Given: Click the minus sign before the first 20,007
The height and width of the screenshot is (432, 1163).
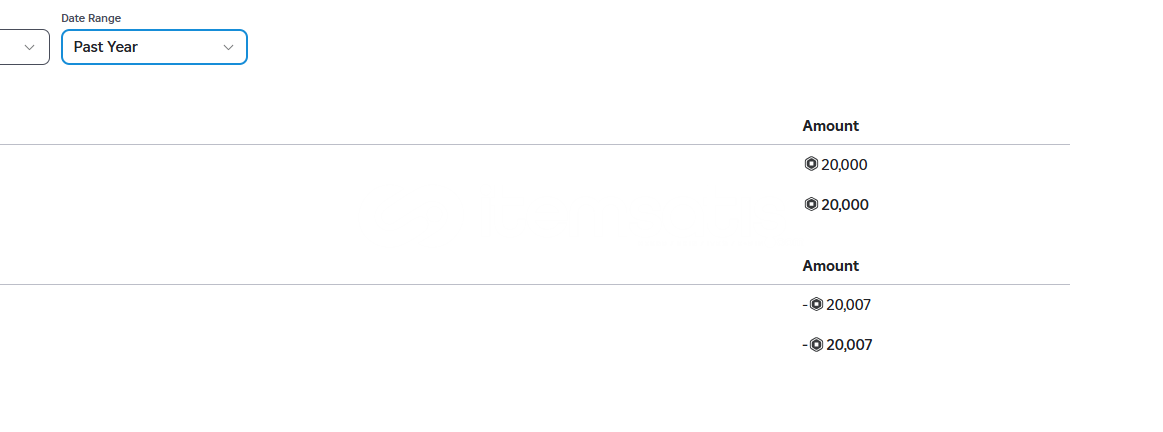Looking at the screenshot, I should (805, 305).
